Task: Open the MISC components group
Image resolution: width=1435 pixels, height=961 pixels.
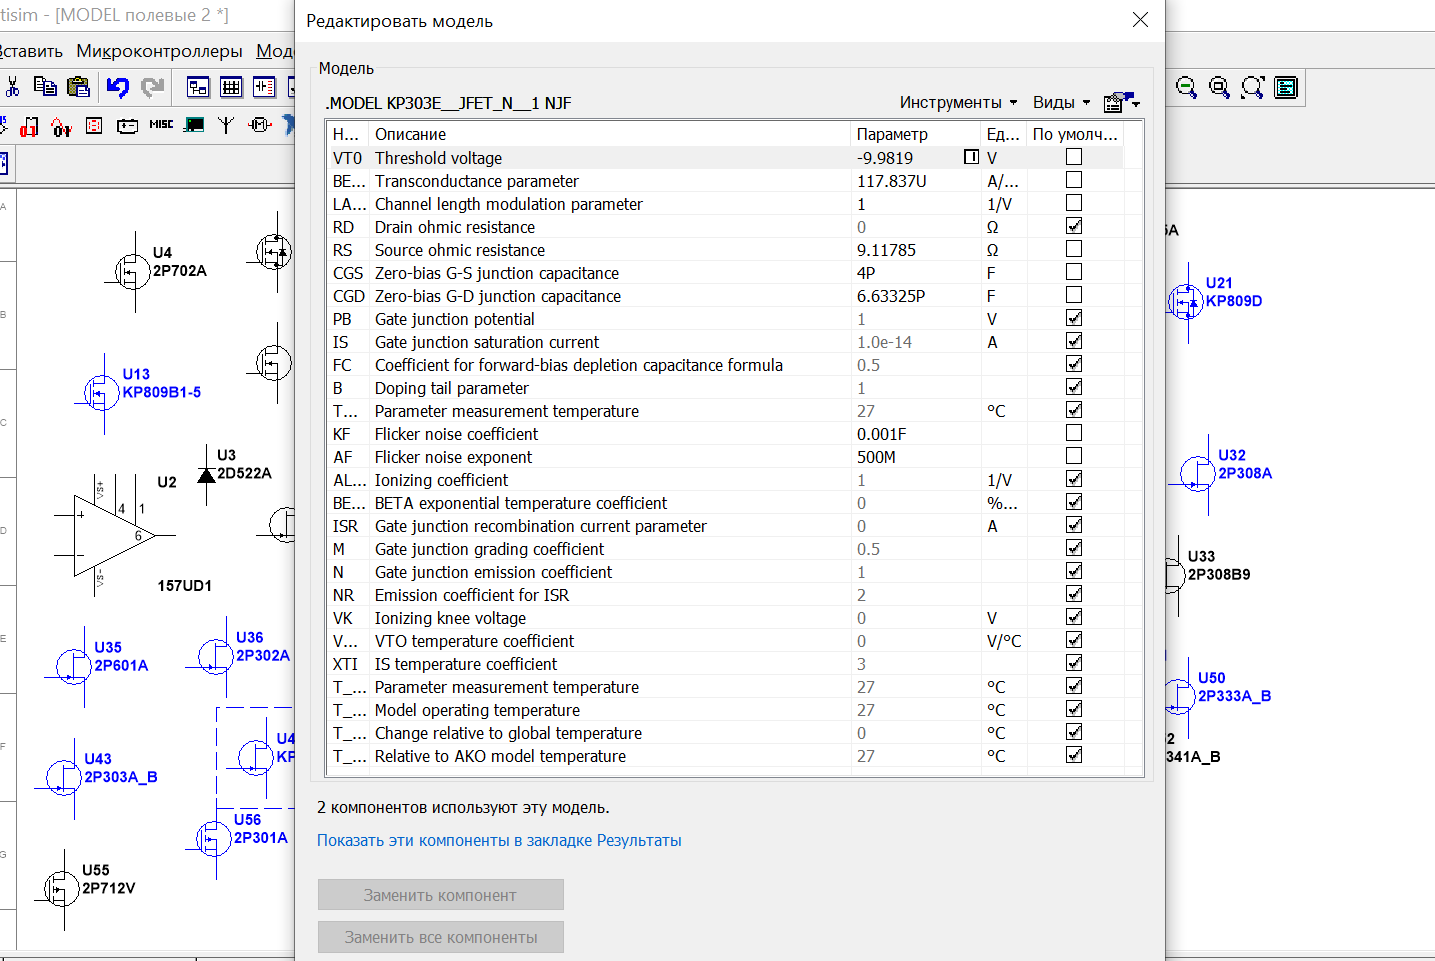Action: 161,125
